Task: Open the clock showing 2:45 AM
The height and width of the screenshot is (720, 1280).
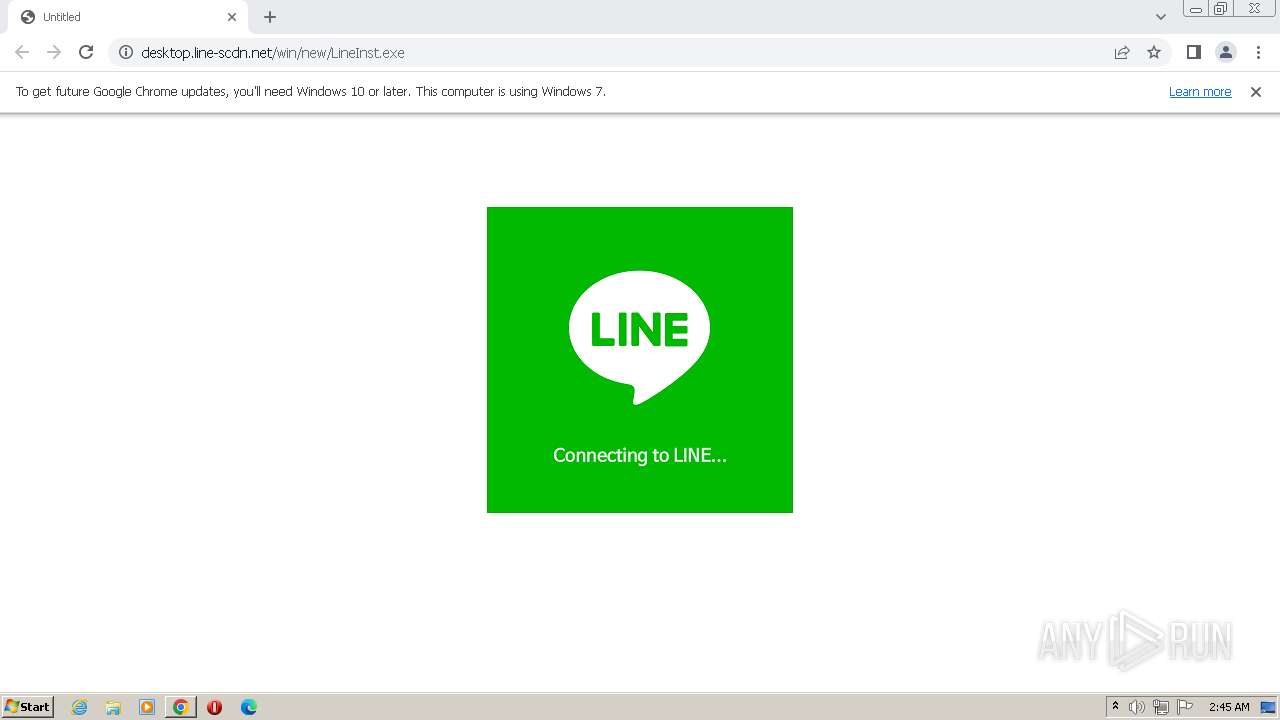Action: 1229,707
